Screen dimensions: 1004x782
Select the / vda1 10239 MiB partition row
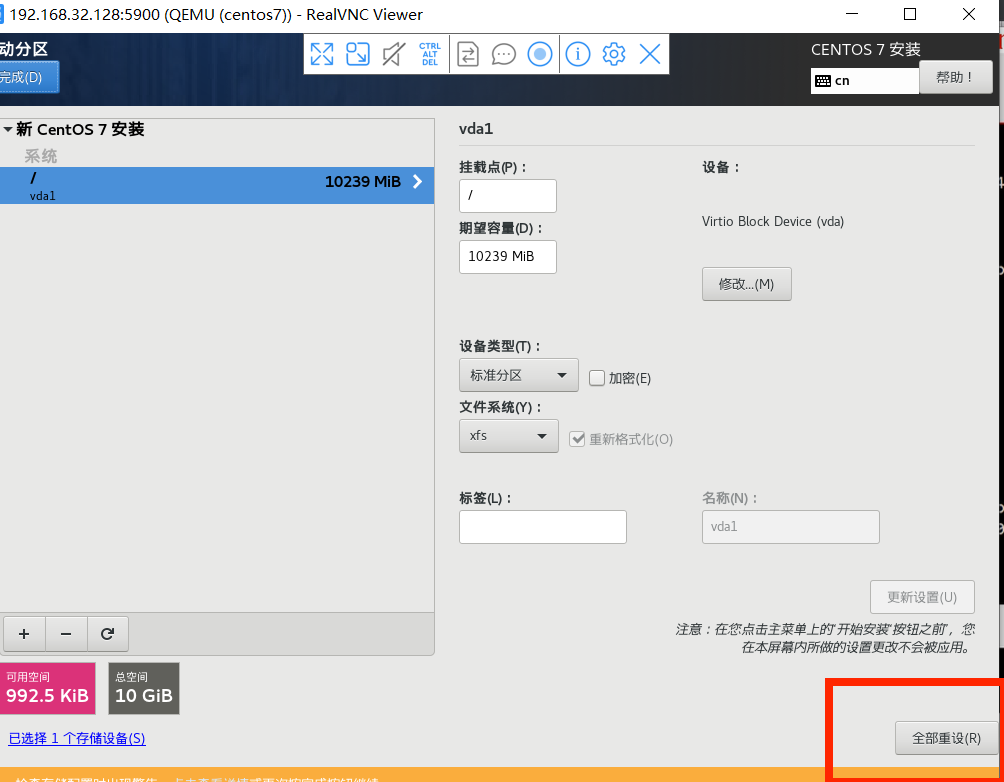[217, 186]
